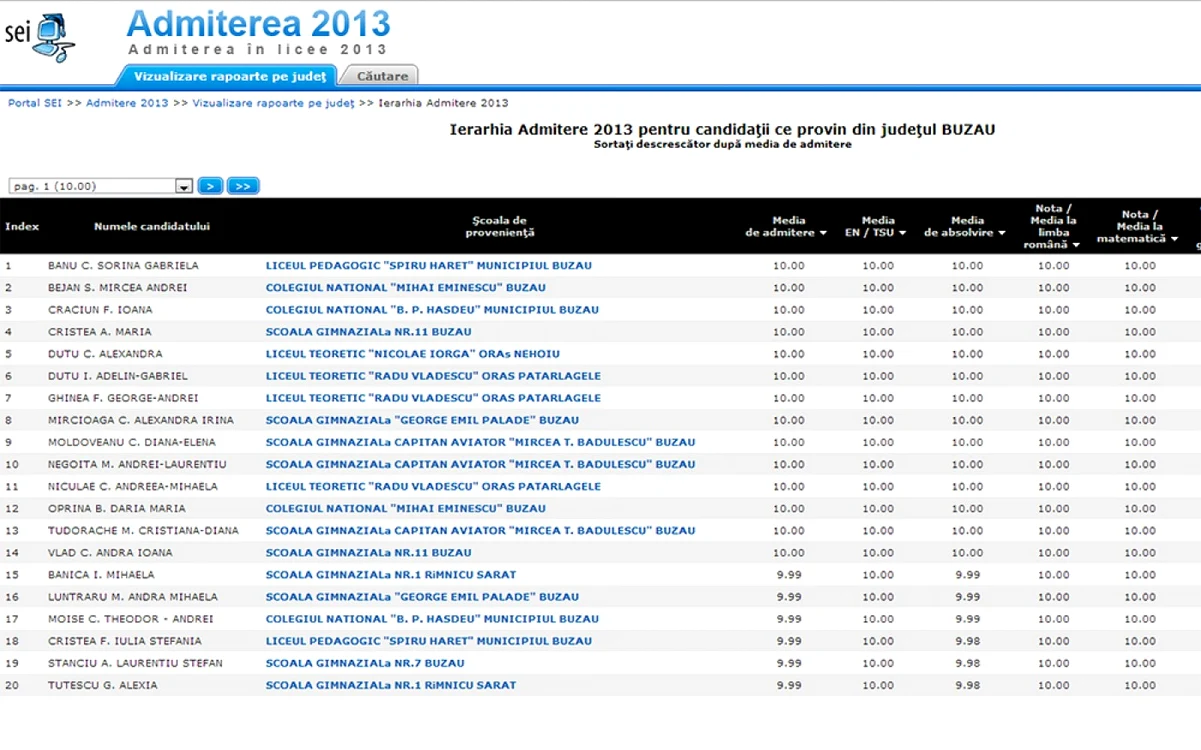Screen dimensions: 1201x750
Task: Select candidate row Tutescu G. Alexia
Action: pos(600,685)
